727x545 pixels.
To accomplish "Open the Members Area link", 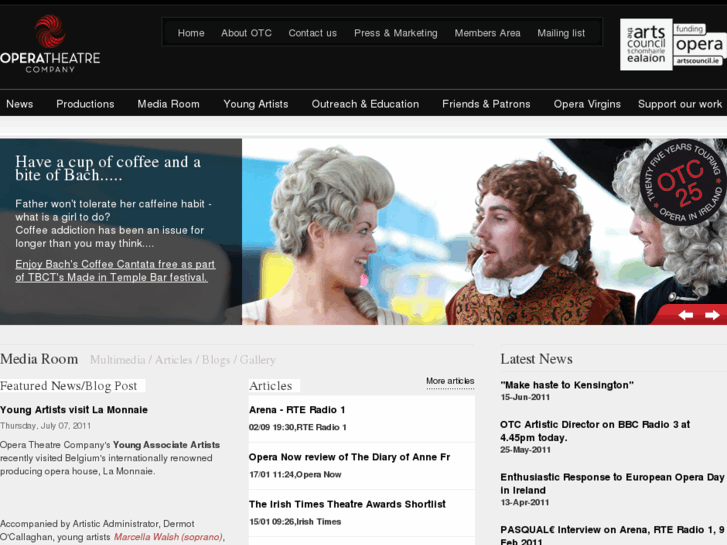I will click(x=487, y=33).
